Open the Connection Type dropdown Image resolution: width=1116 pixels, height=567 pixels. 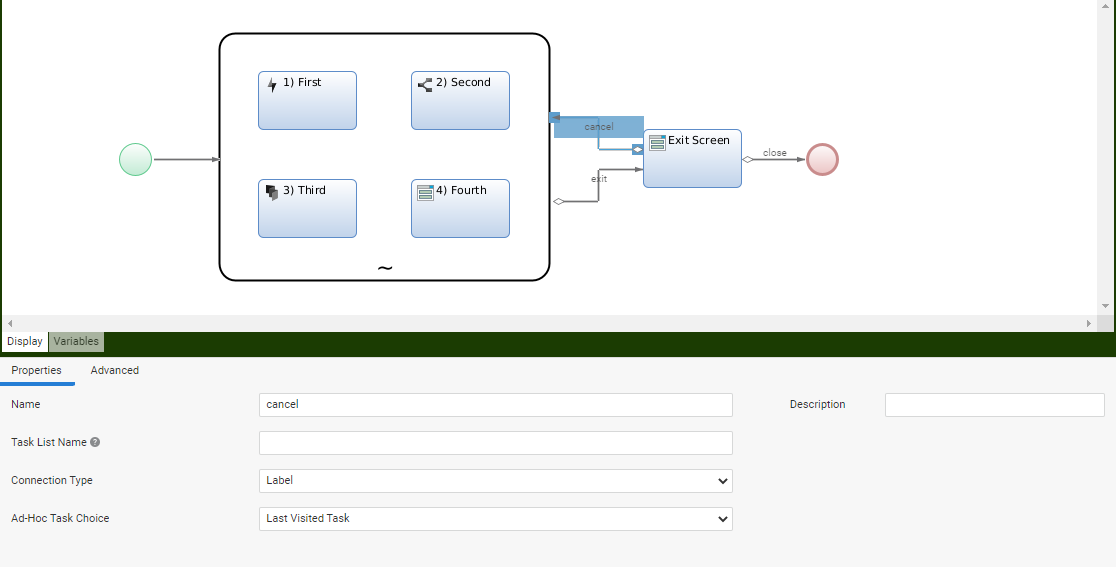[x=495, y=480]
